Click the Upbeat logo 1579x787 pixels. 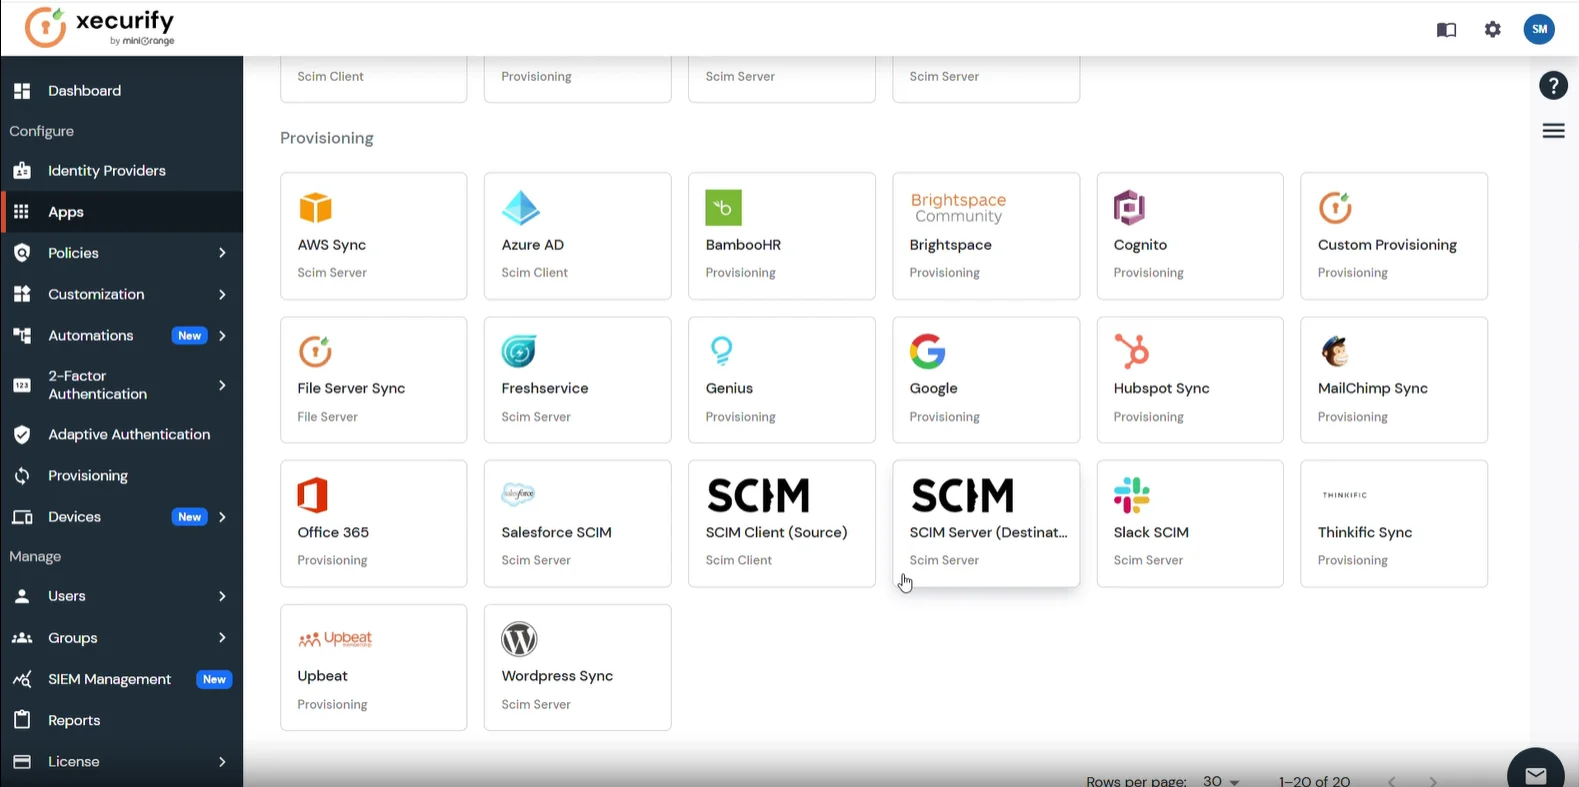click(x=335, y=639)
